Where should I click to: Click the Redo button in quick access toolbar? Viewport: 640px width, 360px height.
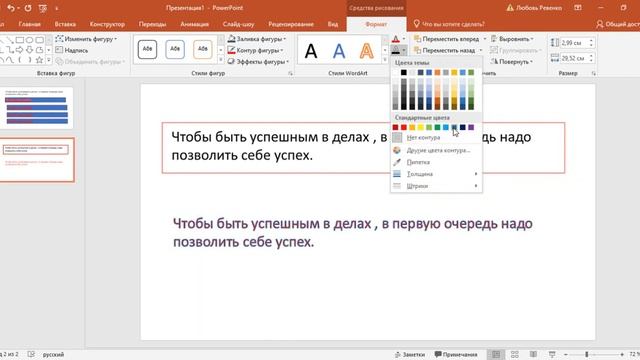click(x=28, y=8)
